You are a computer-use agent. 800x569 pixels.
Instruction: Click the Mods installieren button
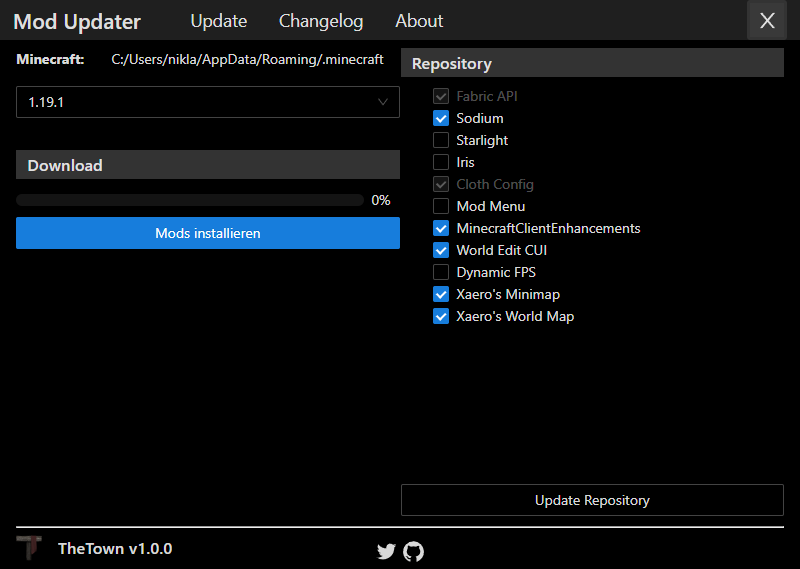coord(208,233)
